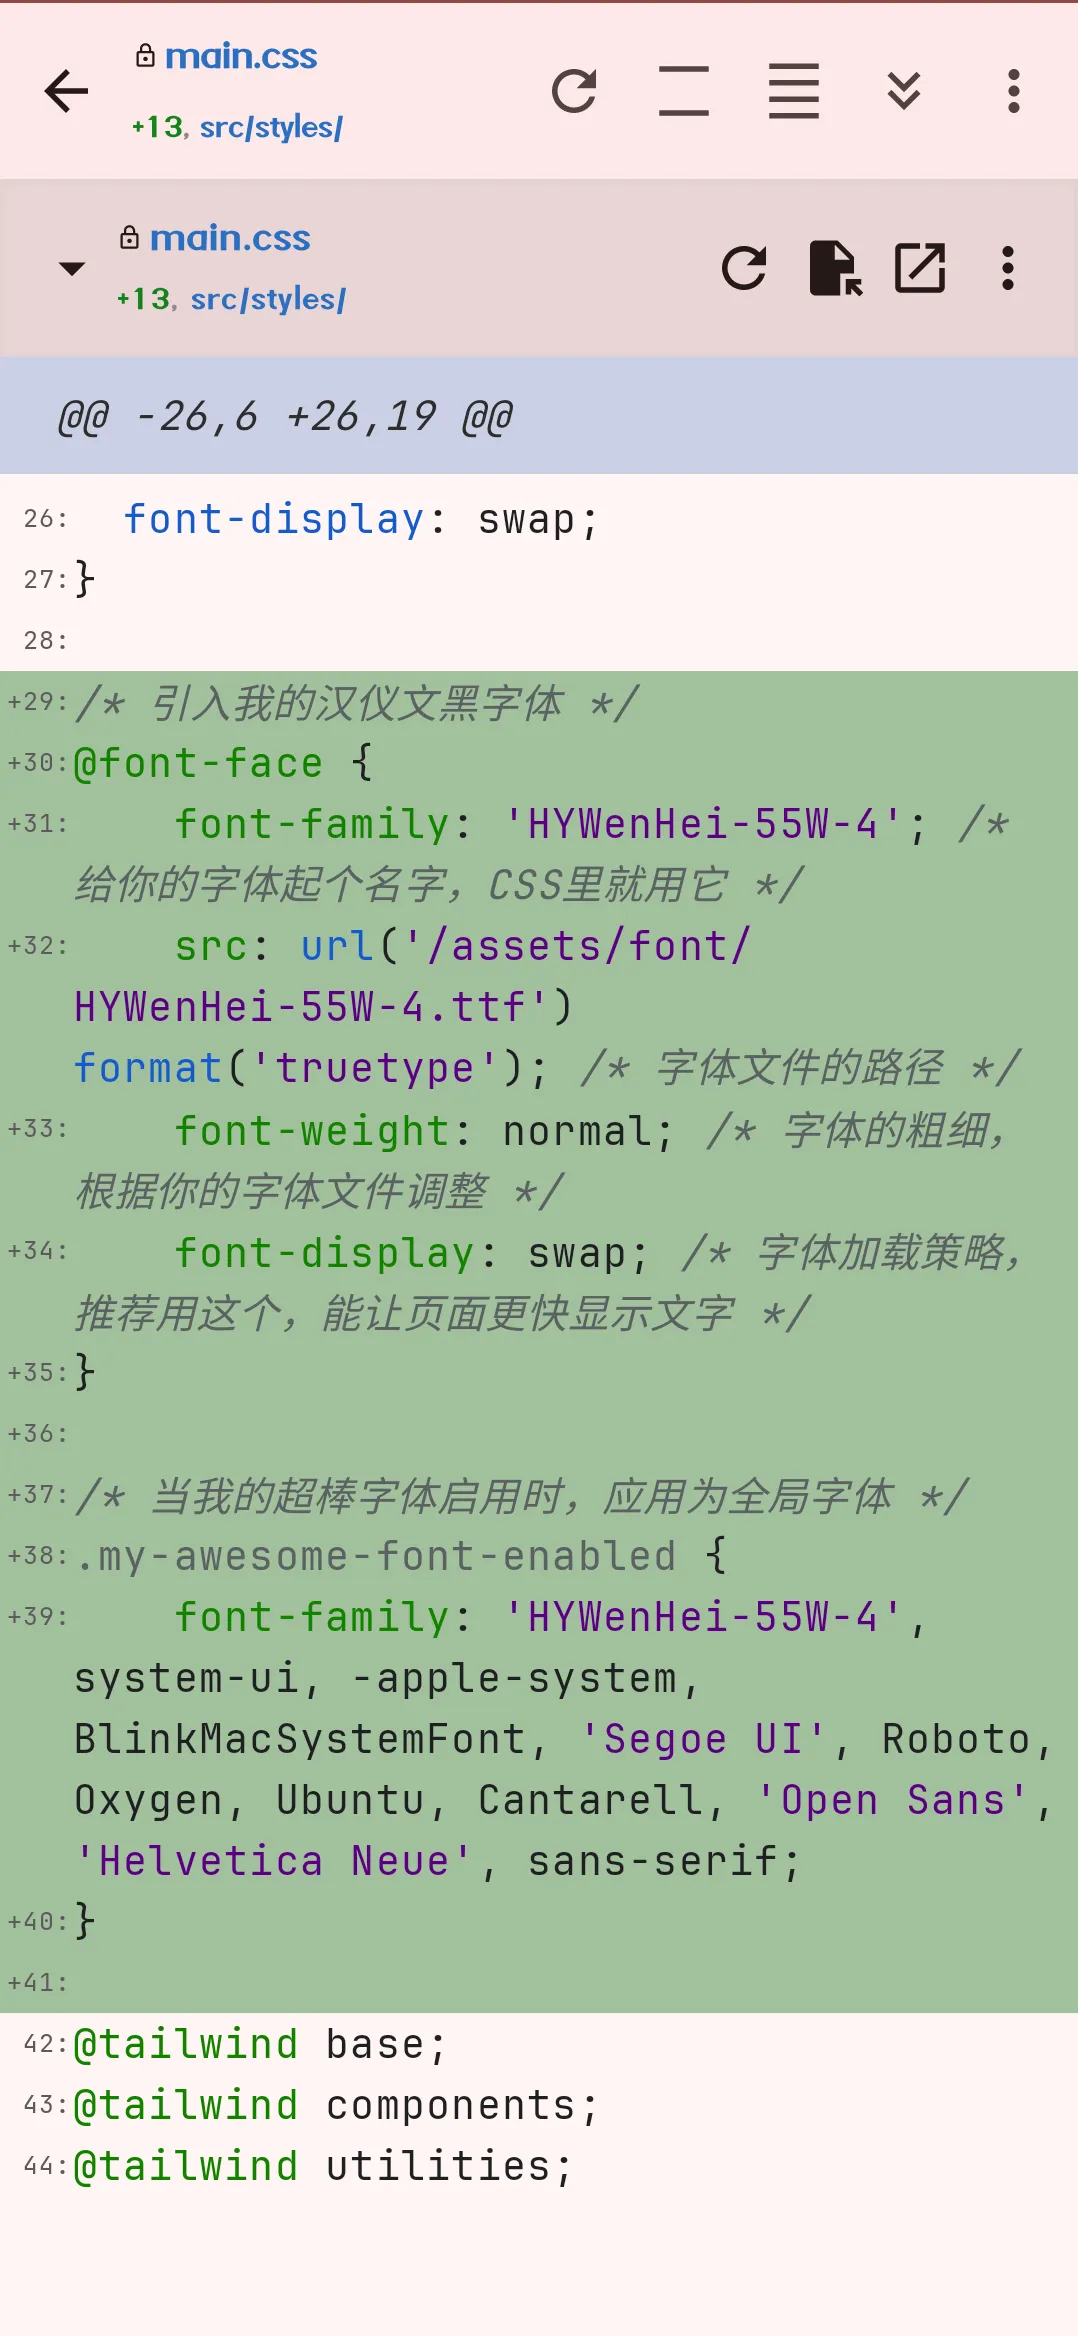Tap the two-line diff view icon
Screen dimensions: 1078x2336
(684, 91)
